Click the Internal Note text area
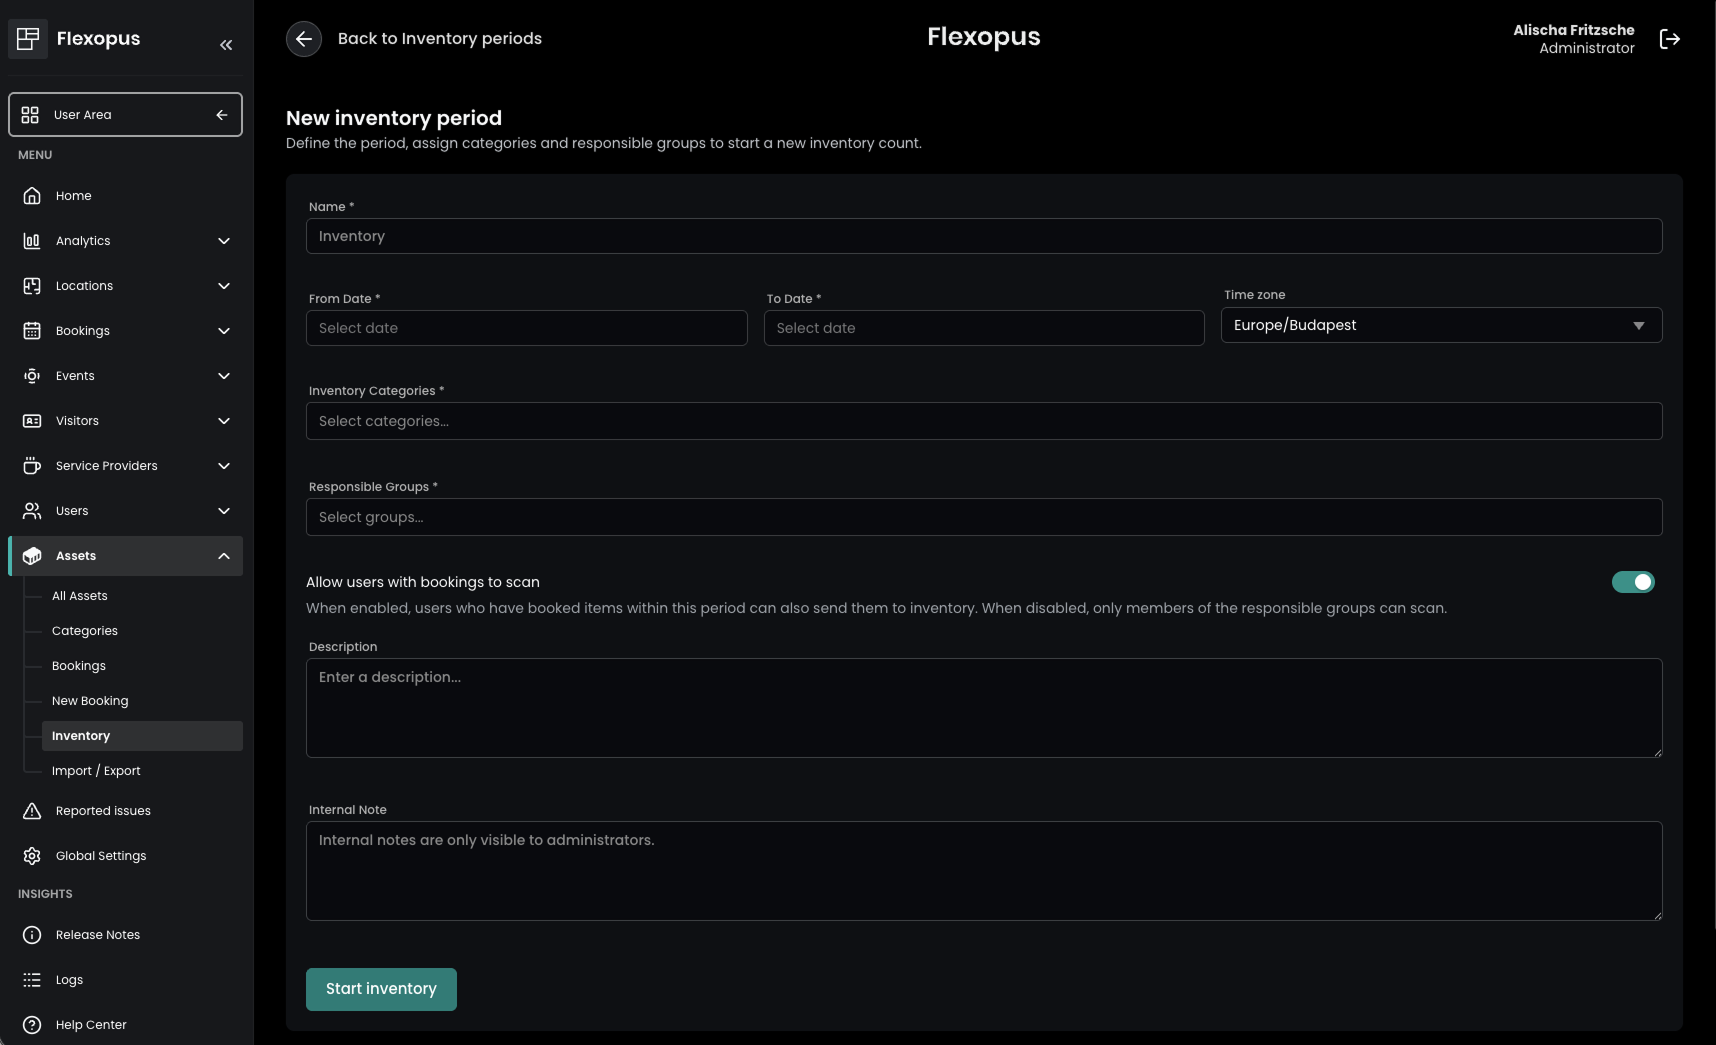Viewport: 1716px width, 1045px height. click(x=984, y=871)
